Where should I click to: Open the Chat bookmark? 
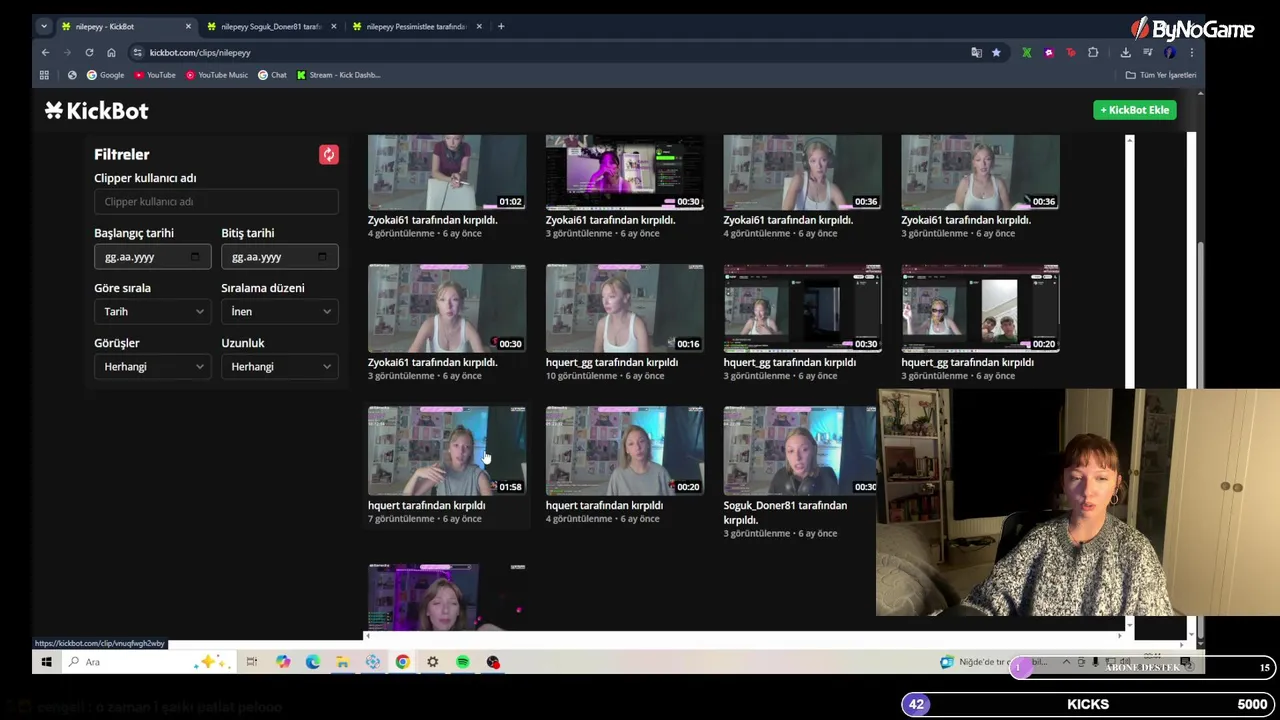click(x=272, y=75)
